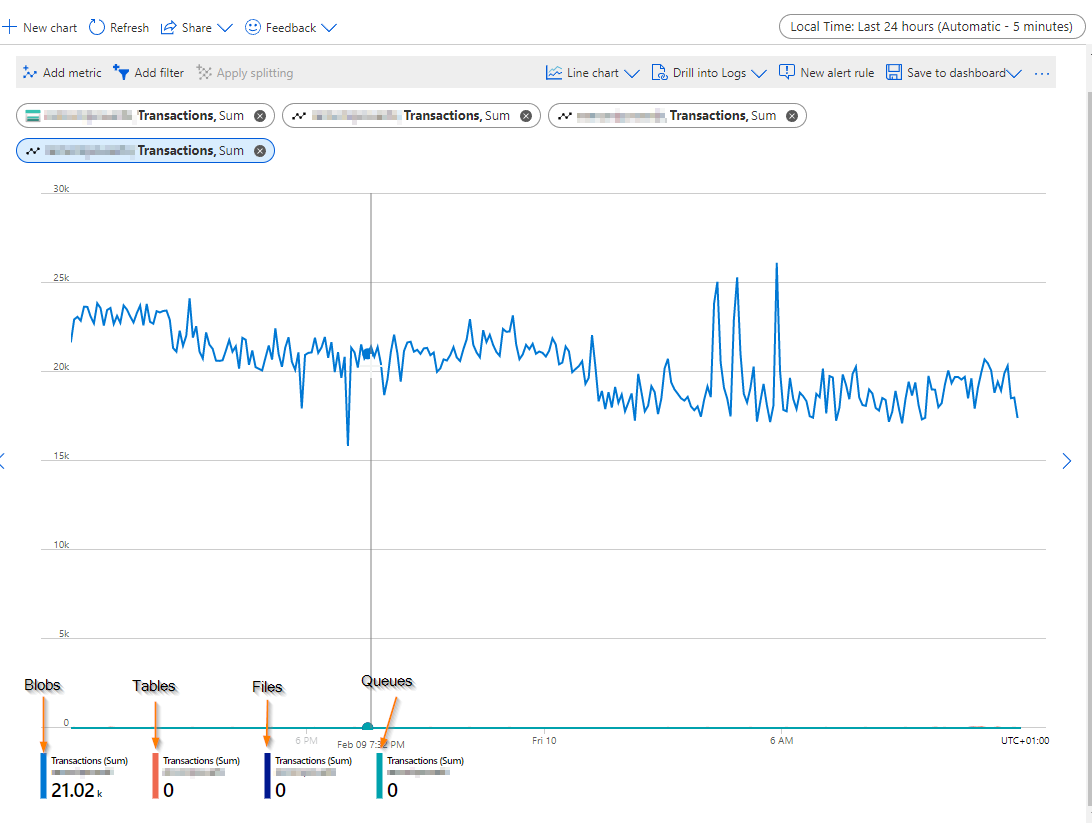Image resolution: width=1092 pixels, height=835 pixels.
Task: Remove the first Transactions Sum metric chip
Action: click(260, 116)
